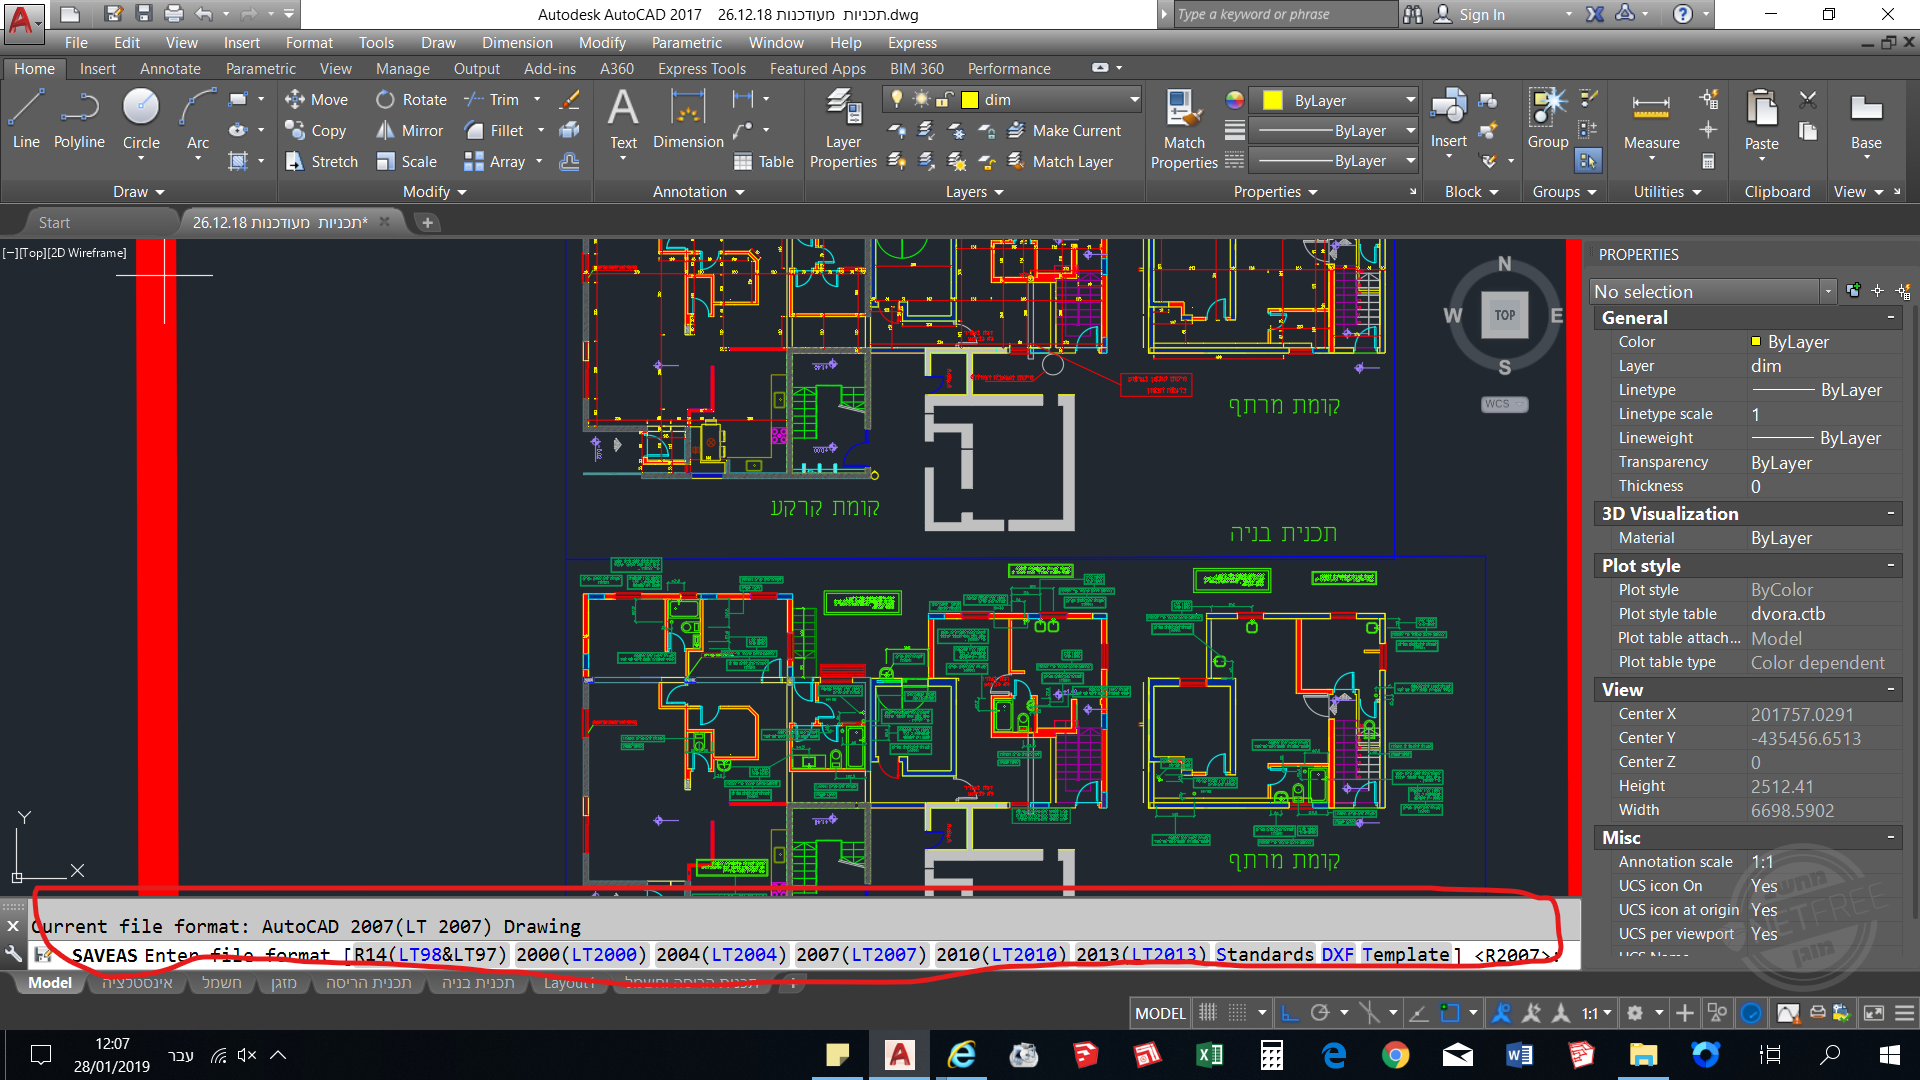Open the Dimension menu
Screen dimensions: 1920x1080
pyautogui.click(x=516, y=43)
